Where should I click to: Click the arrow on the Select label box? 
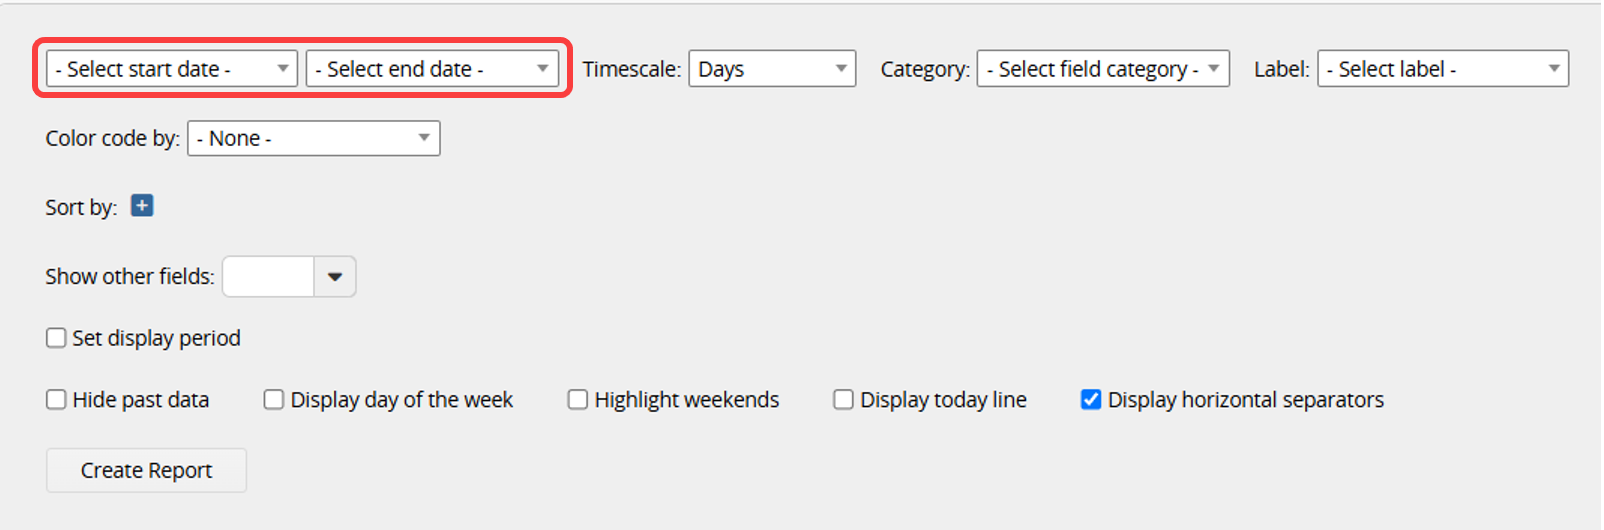pyautogui.click(x=1554, y=69)
